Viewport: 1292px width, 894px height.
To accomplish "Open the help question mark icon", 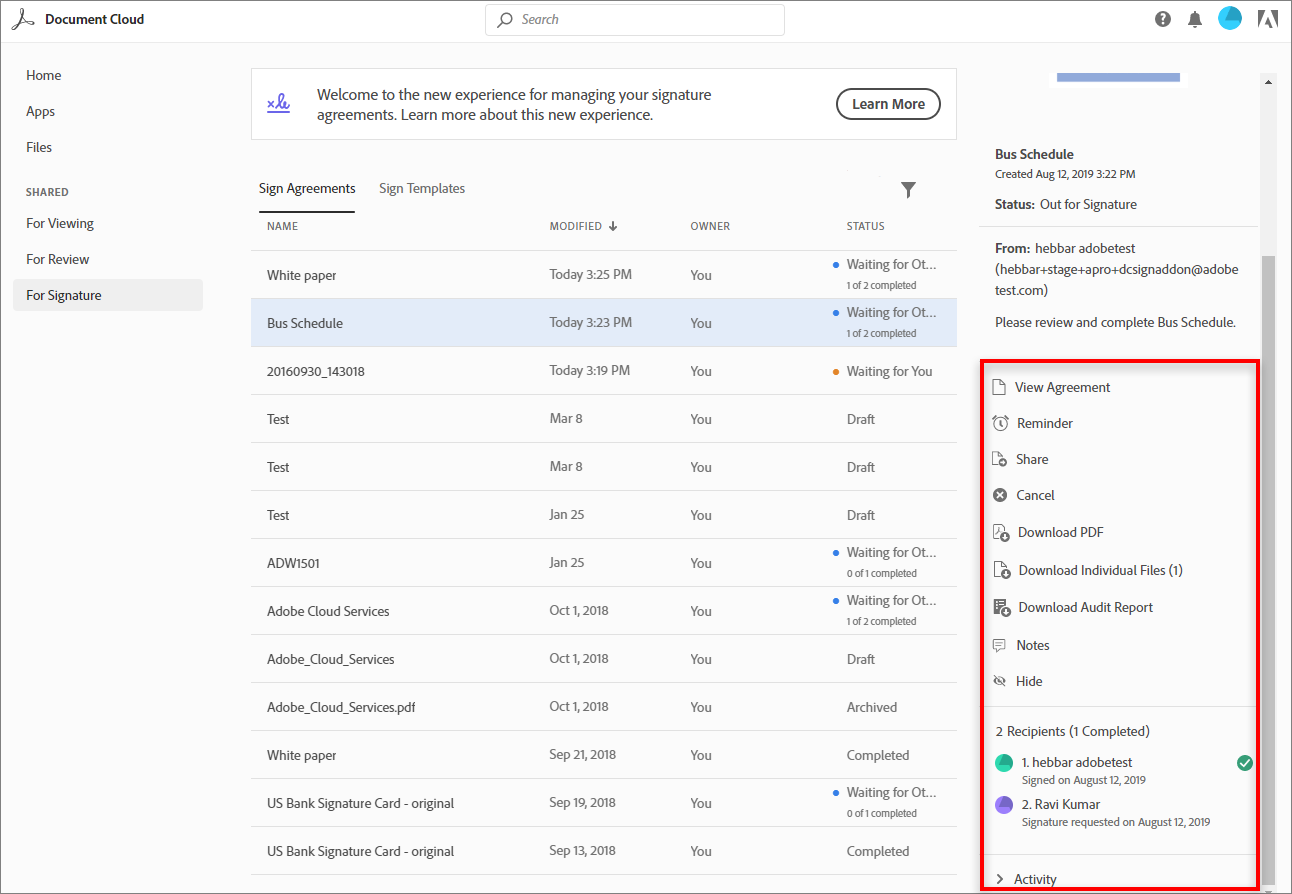I will 1163,19.
